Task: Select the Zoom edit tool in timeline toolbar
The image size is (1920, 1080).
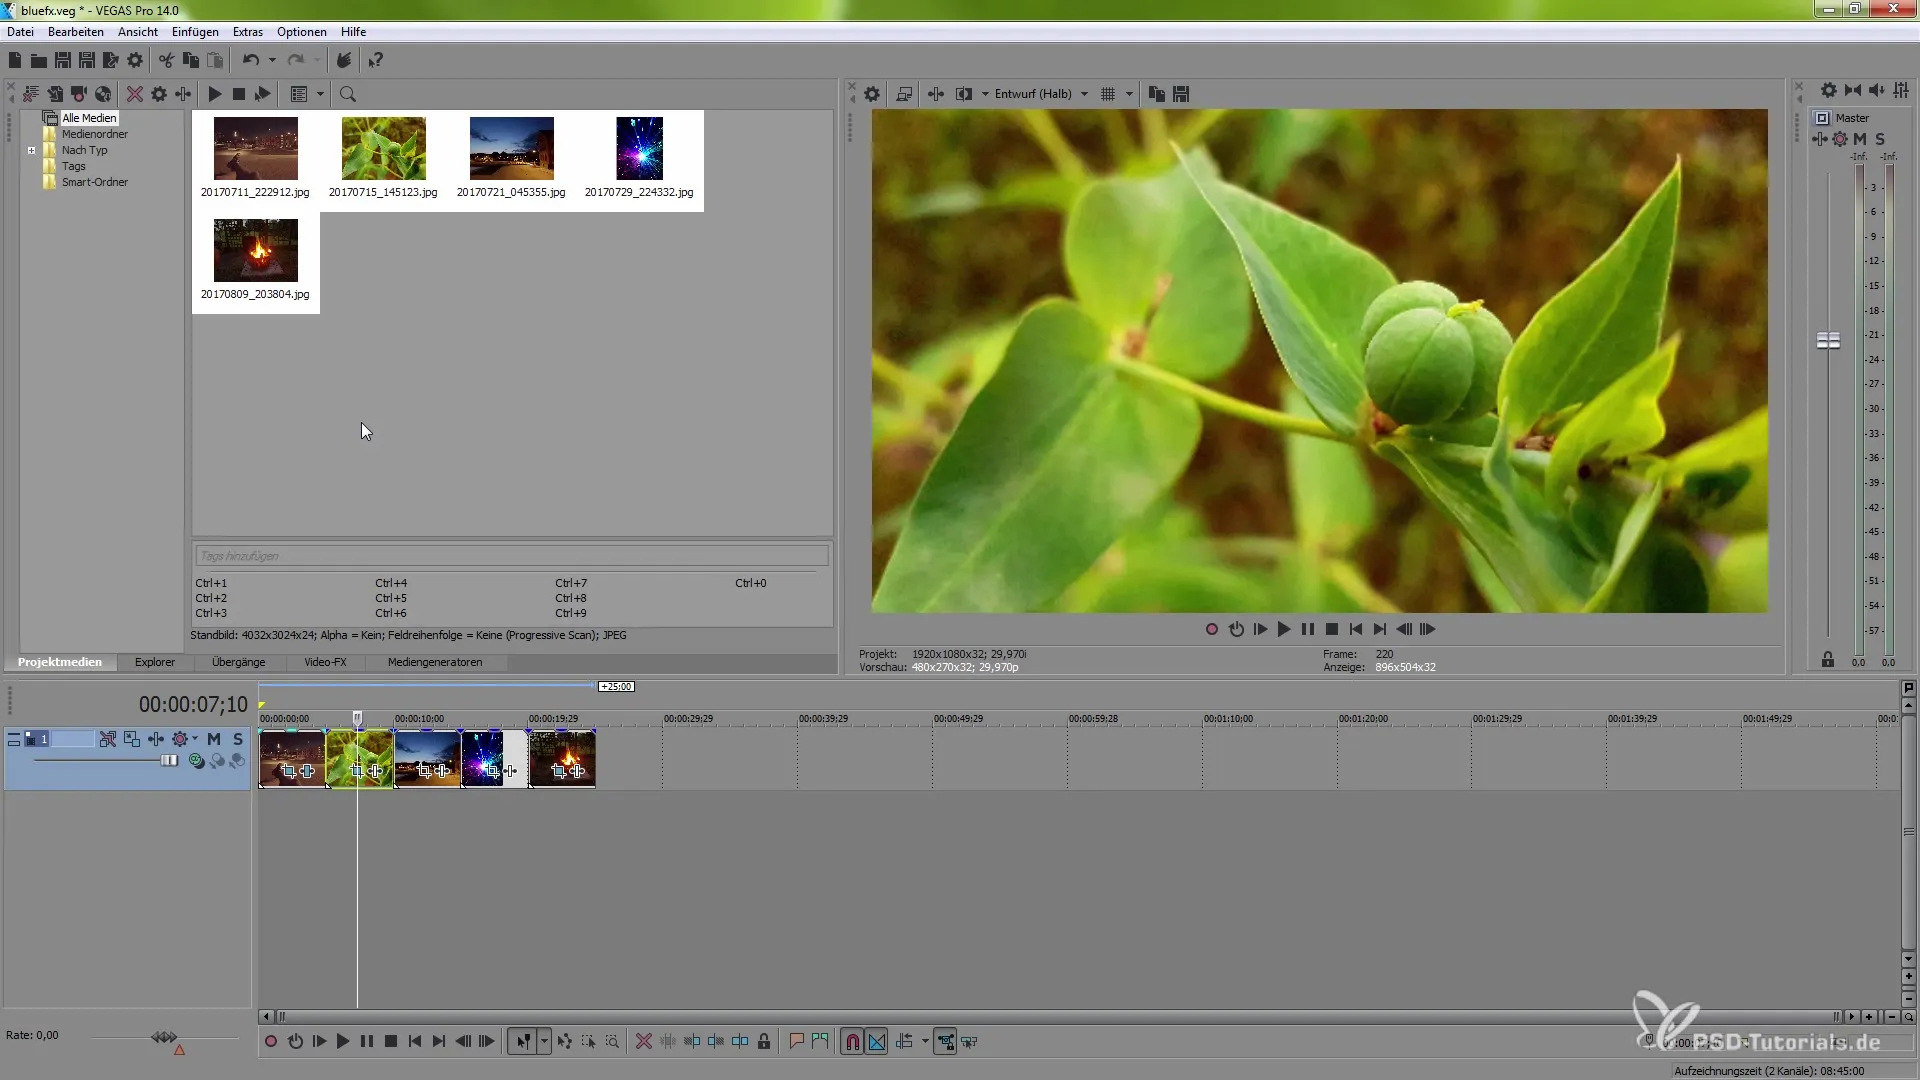Action: tap(612, 1042)
